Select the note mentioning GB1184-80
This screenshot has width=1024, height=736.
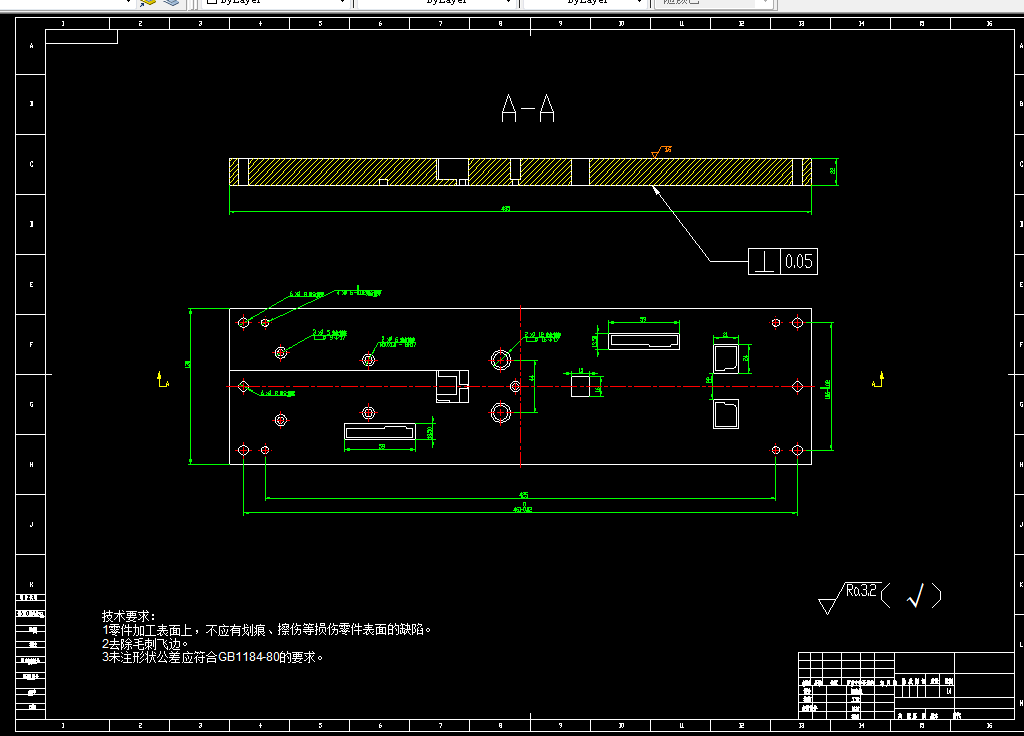(x=212, y=657)
